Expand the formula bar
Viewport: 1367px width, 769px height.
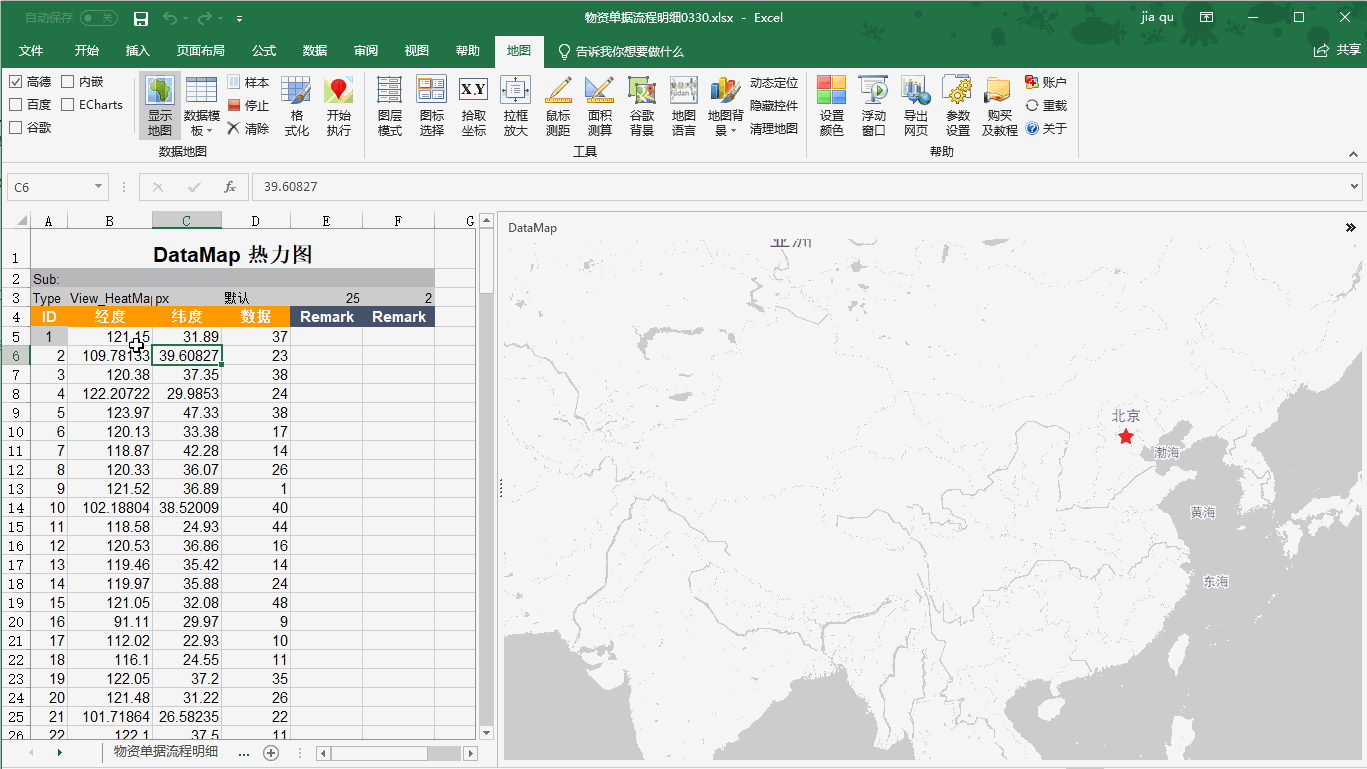coord(1355,186)
